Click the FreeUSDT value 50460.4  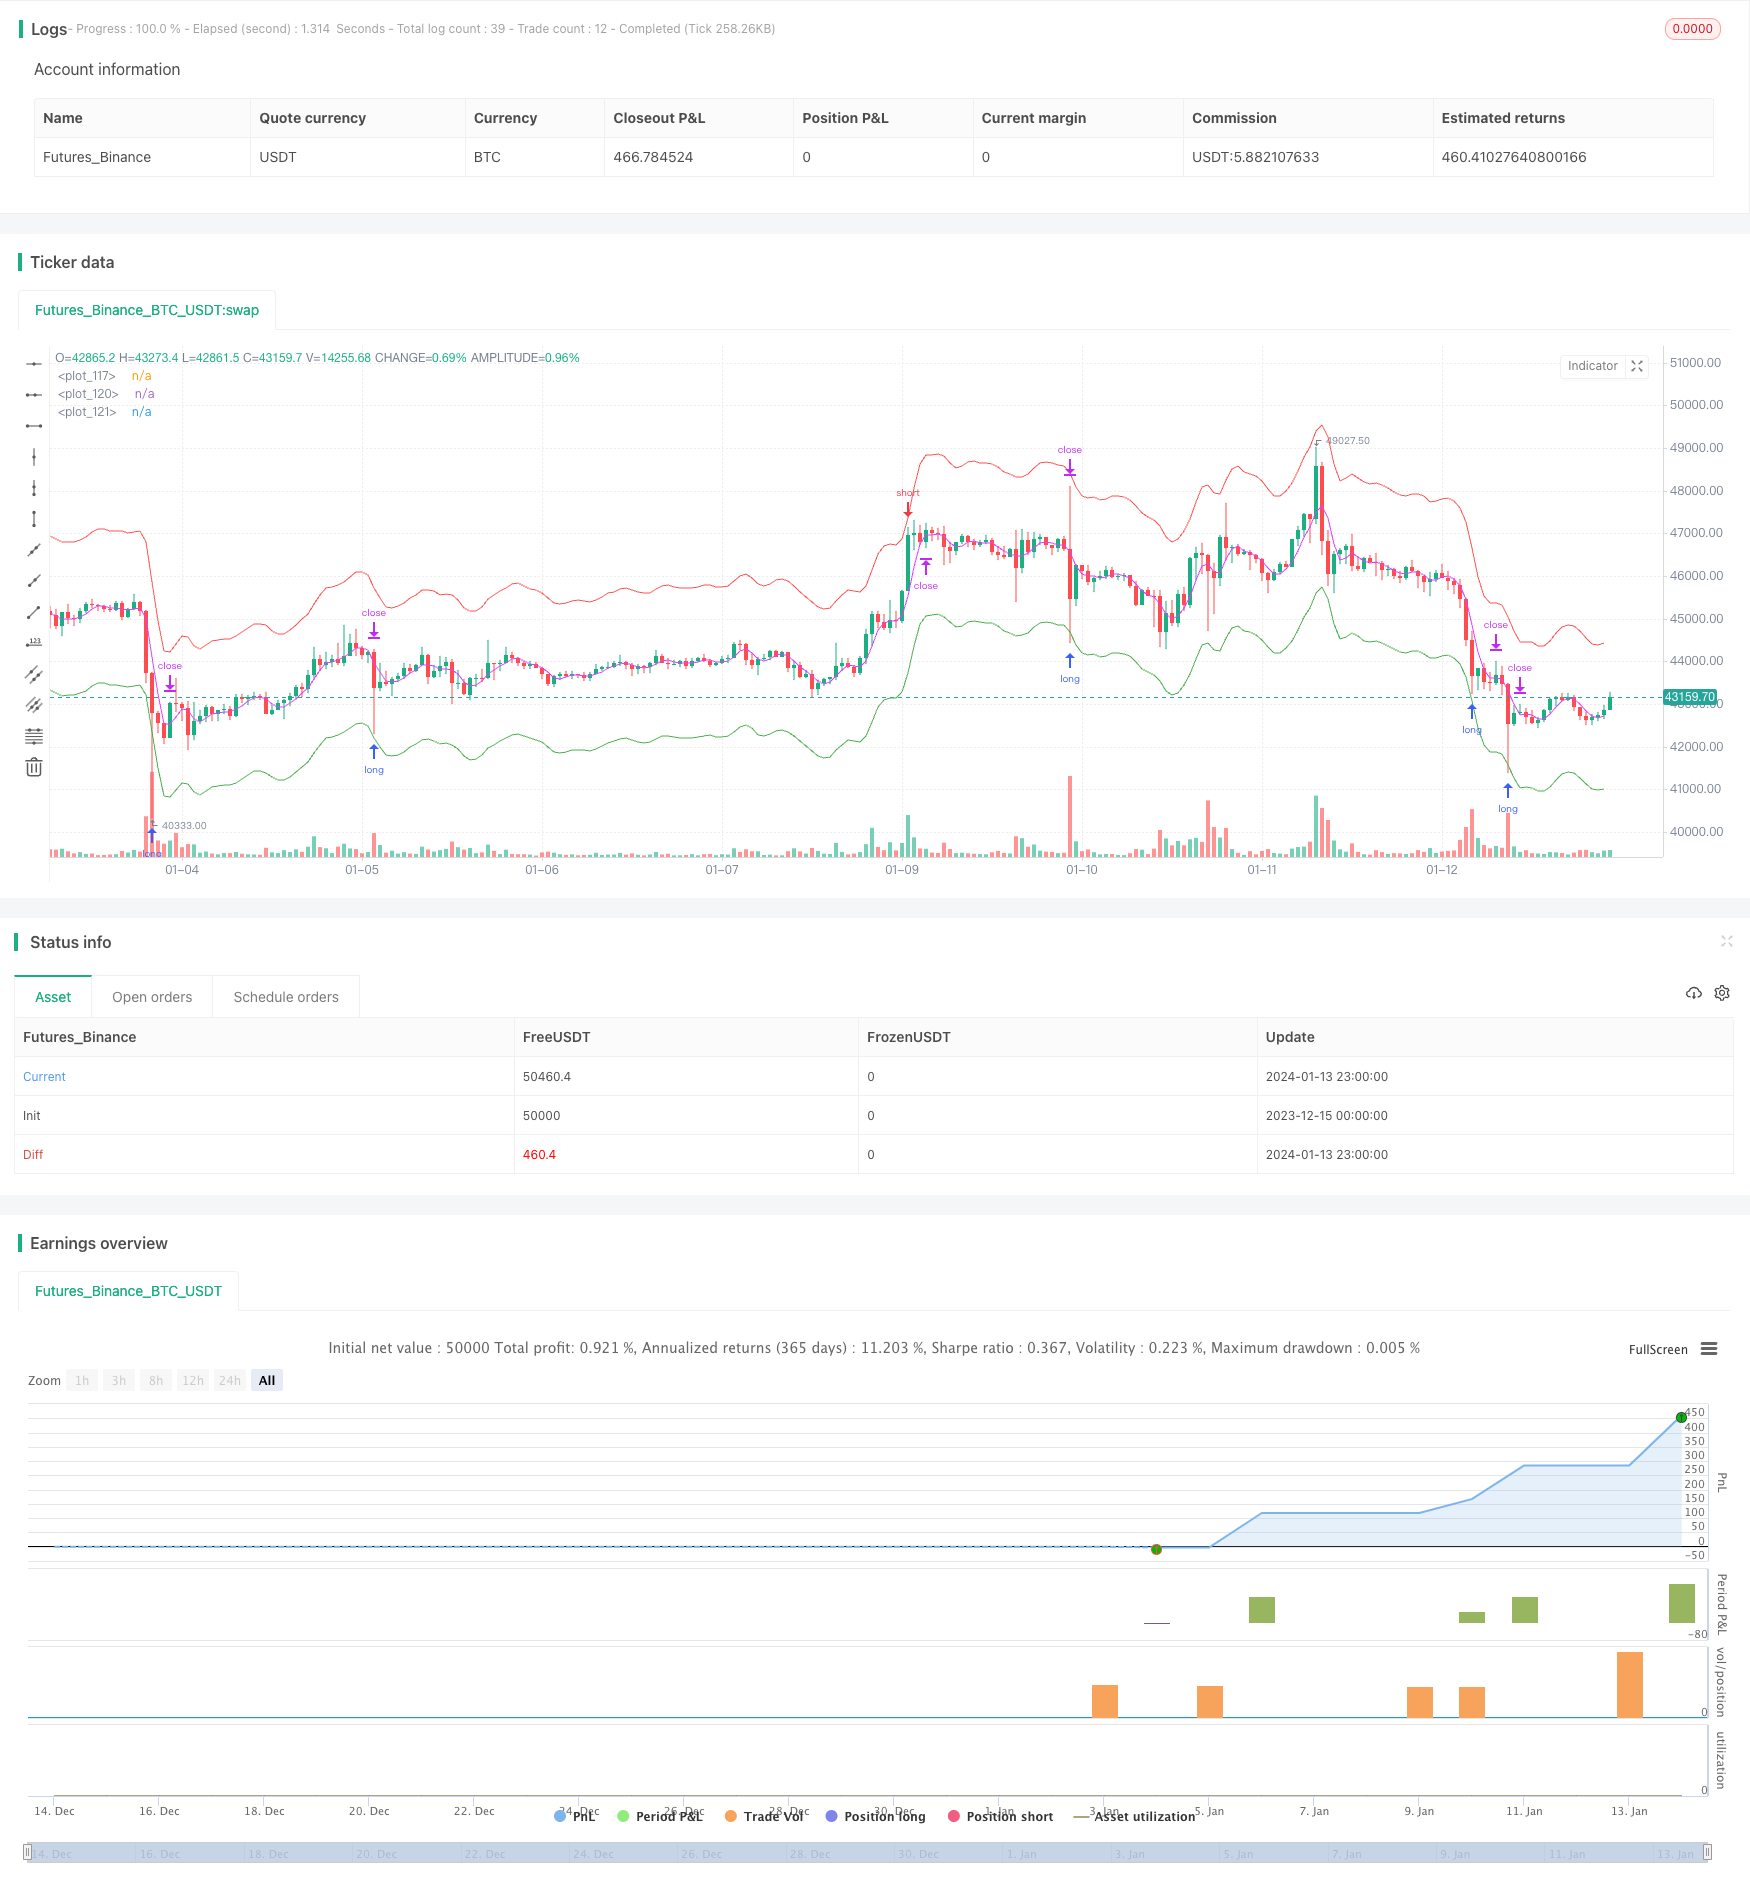(x=547, y=1077)
